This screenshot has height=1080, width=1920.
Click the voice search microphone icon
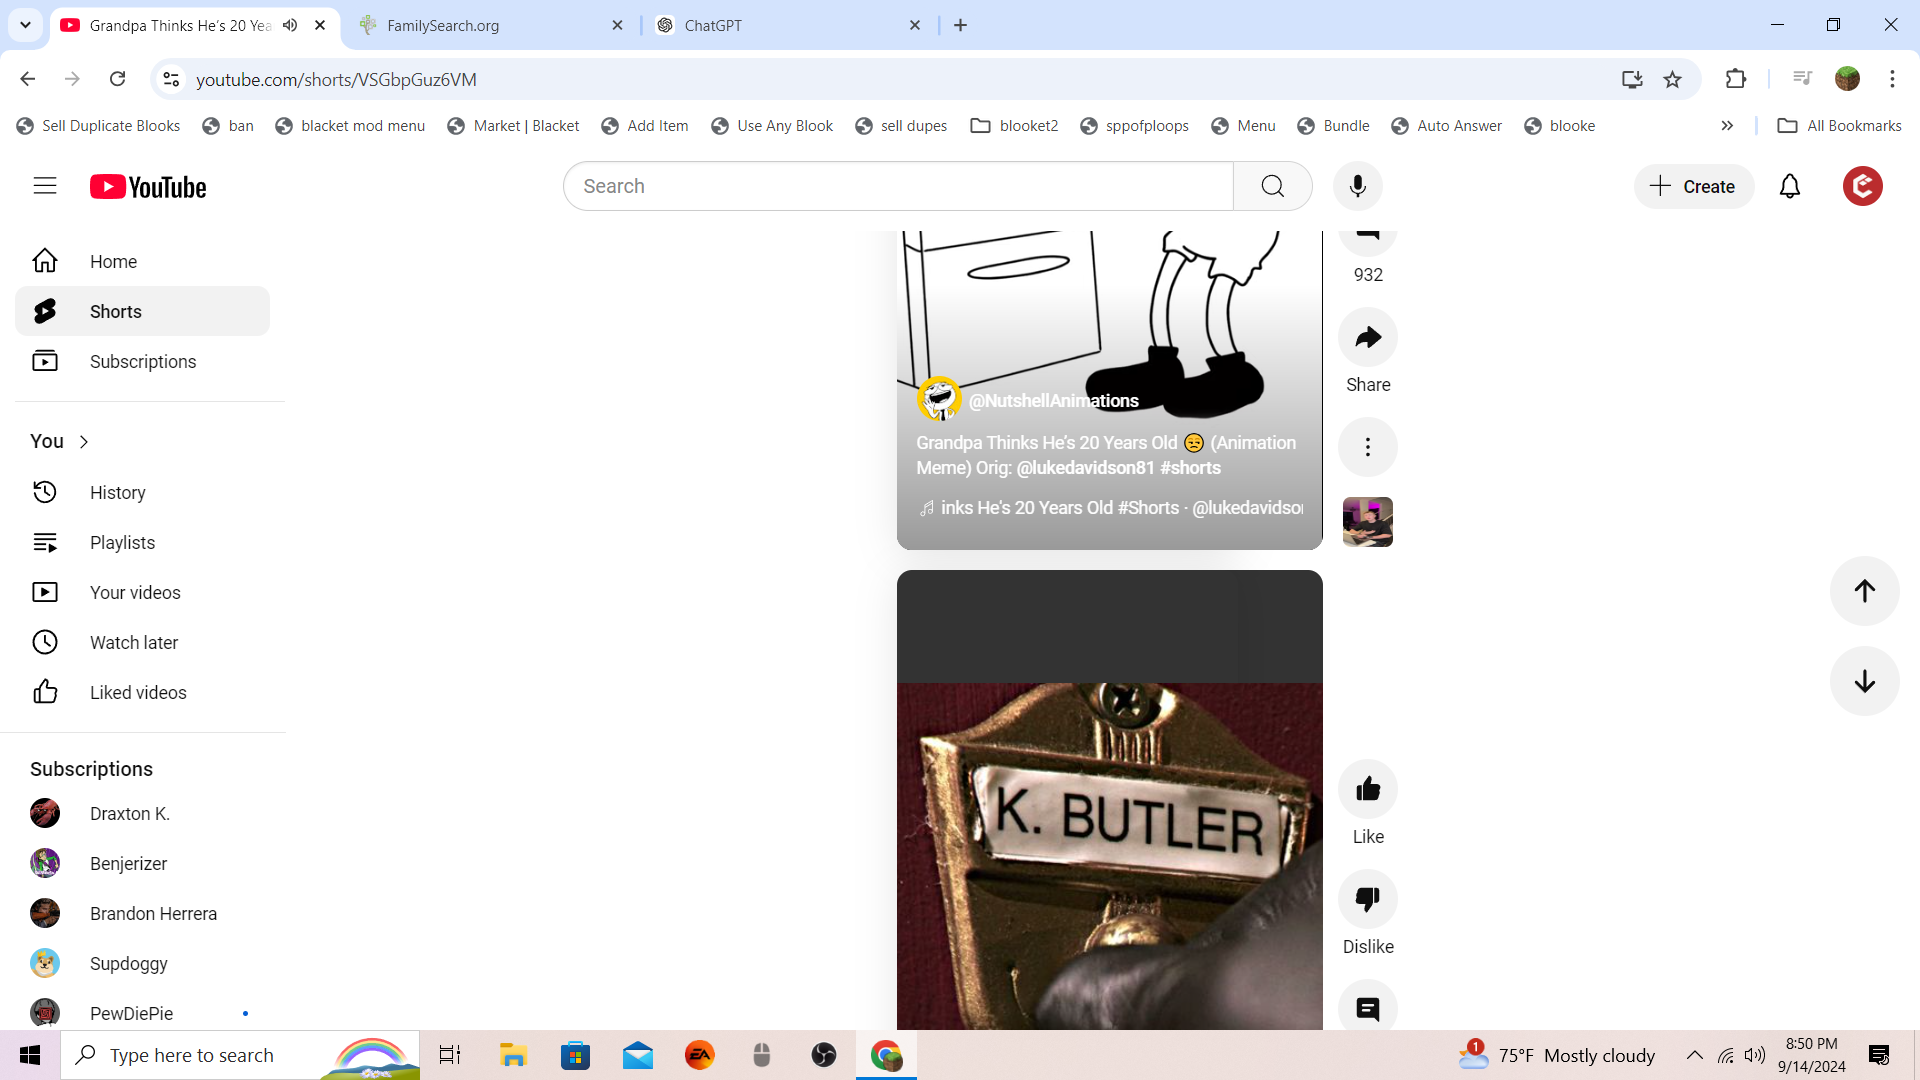click(1357, 187)
